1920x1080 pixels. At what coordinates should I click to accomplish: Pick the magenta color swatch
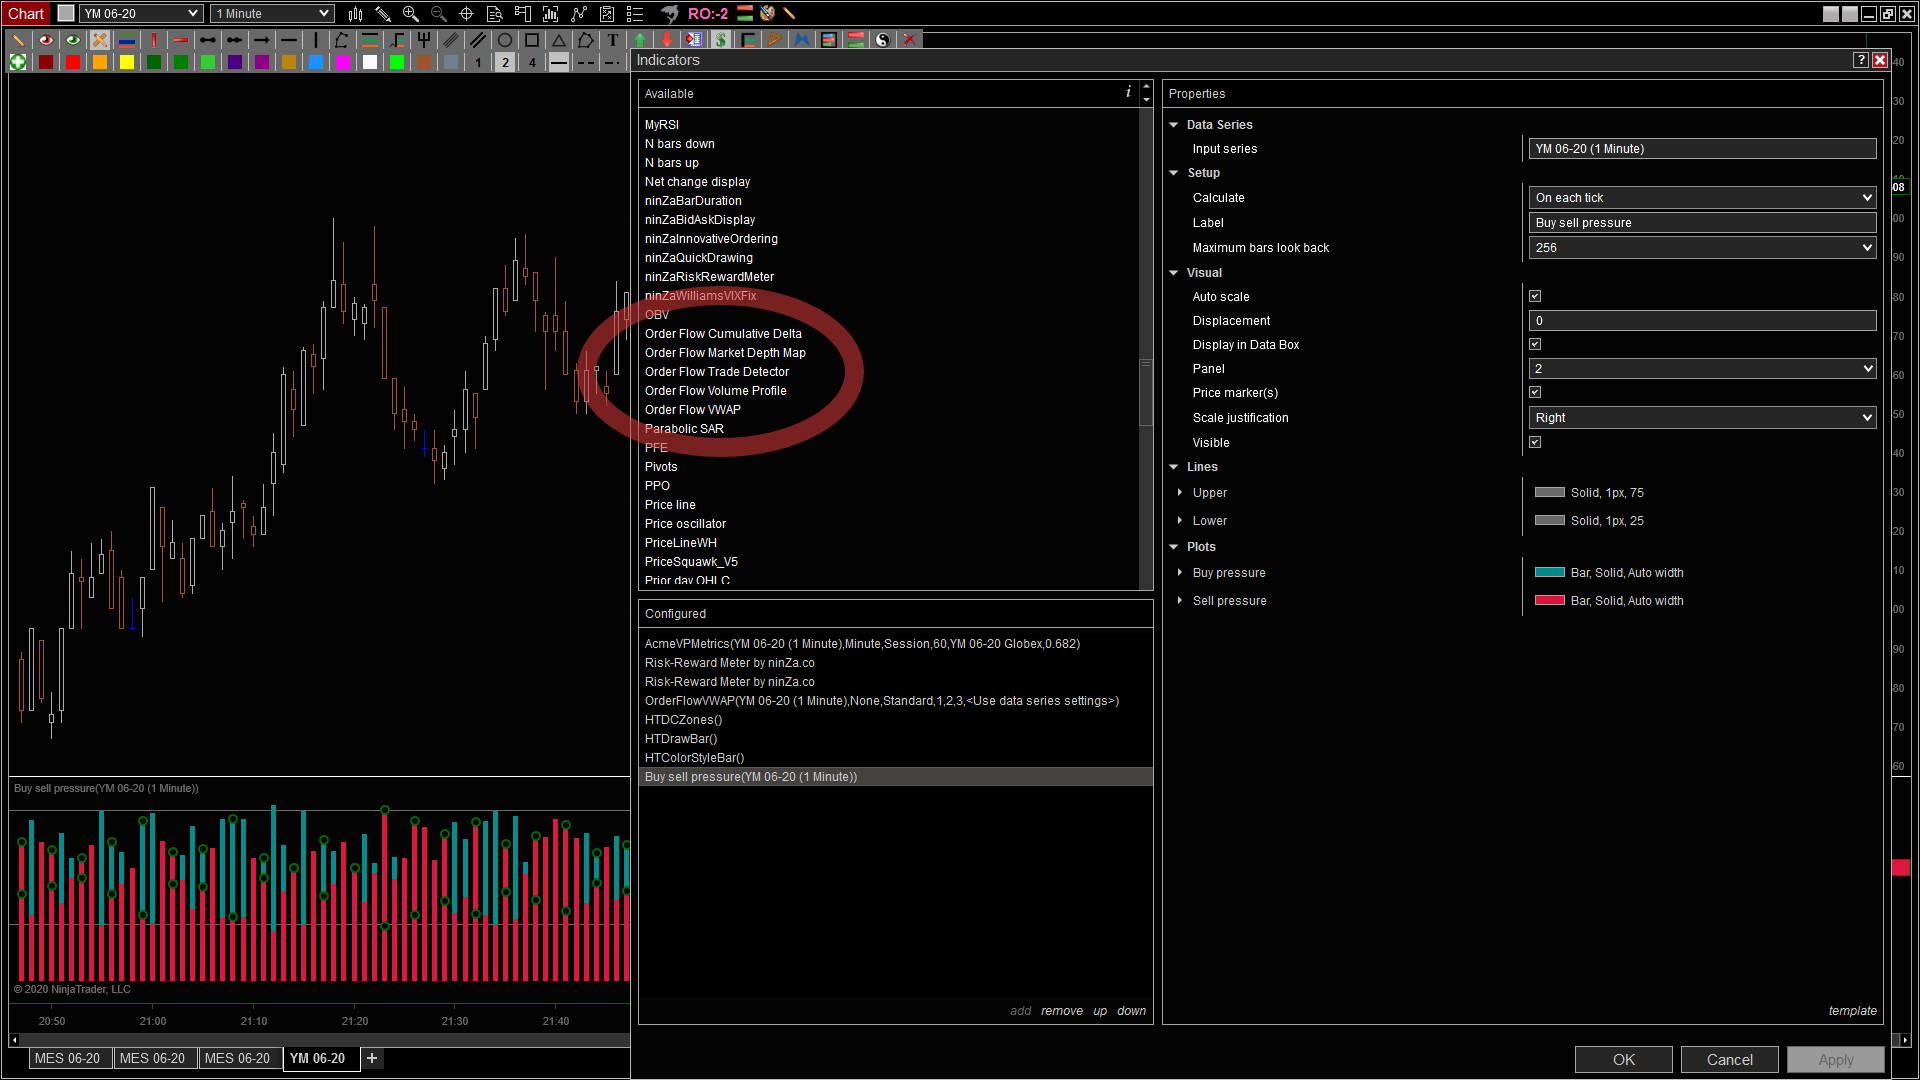[343, 62]
